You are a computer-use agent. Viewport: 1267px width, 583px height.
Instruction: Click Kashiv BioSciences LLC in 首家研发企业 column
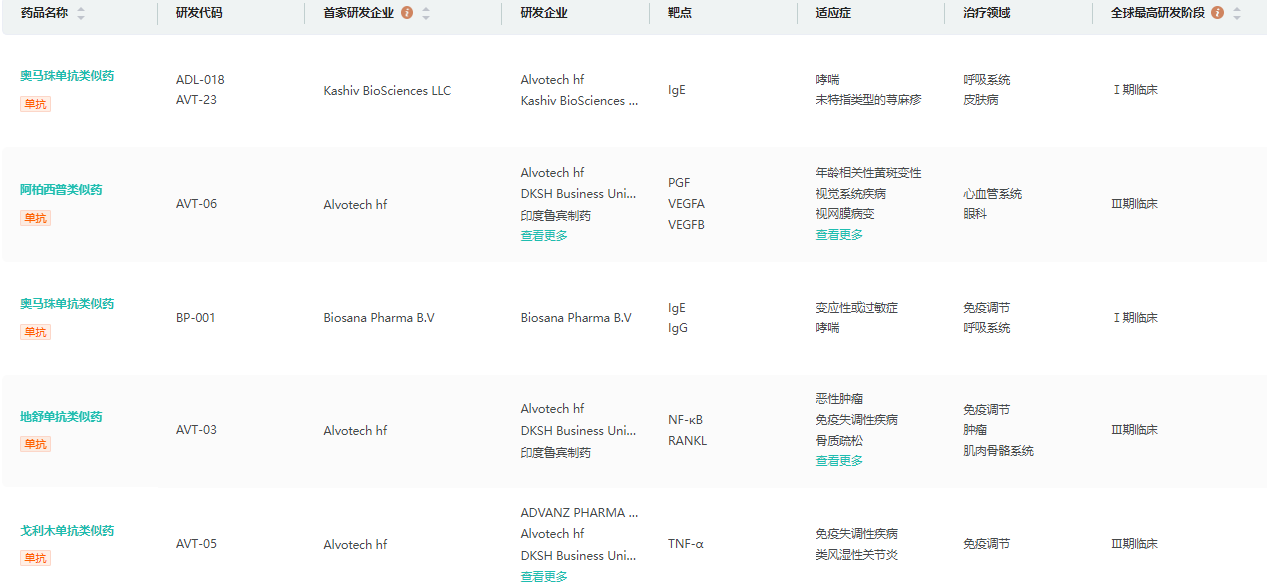tap(387, 91)
